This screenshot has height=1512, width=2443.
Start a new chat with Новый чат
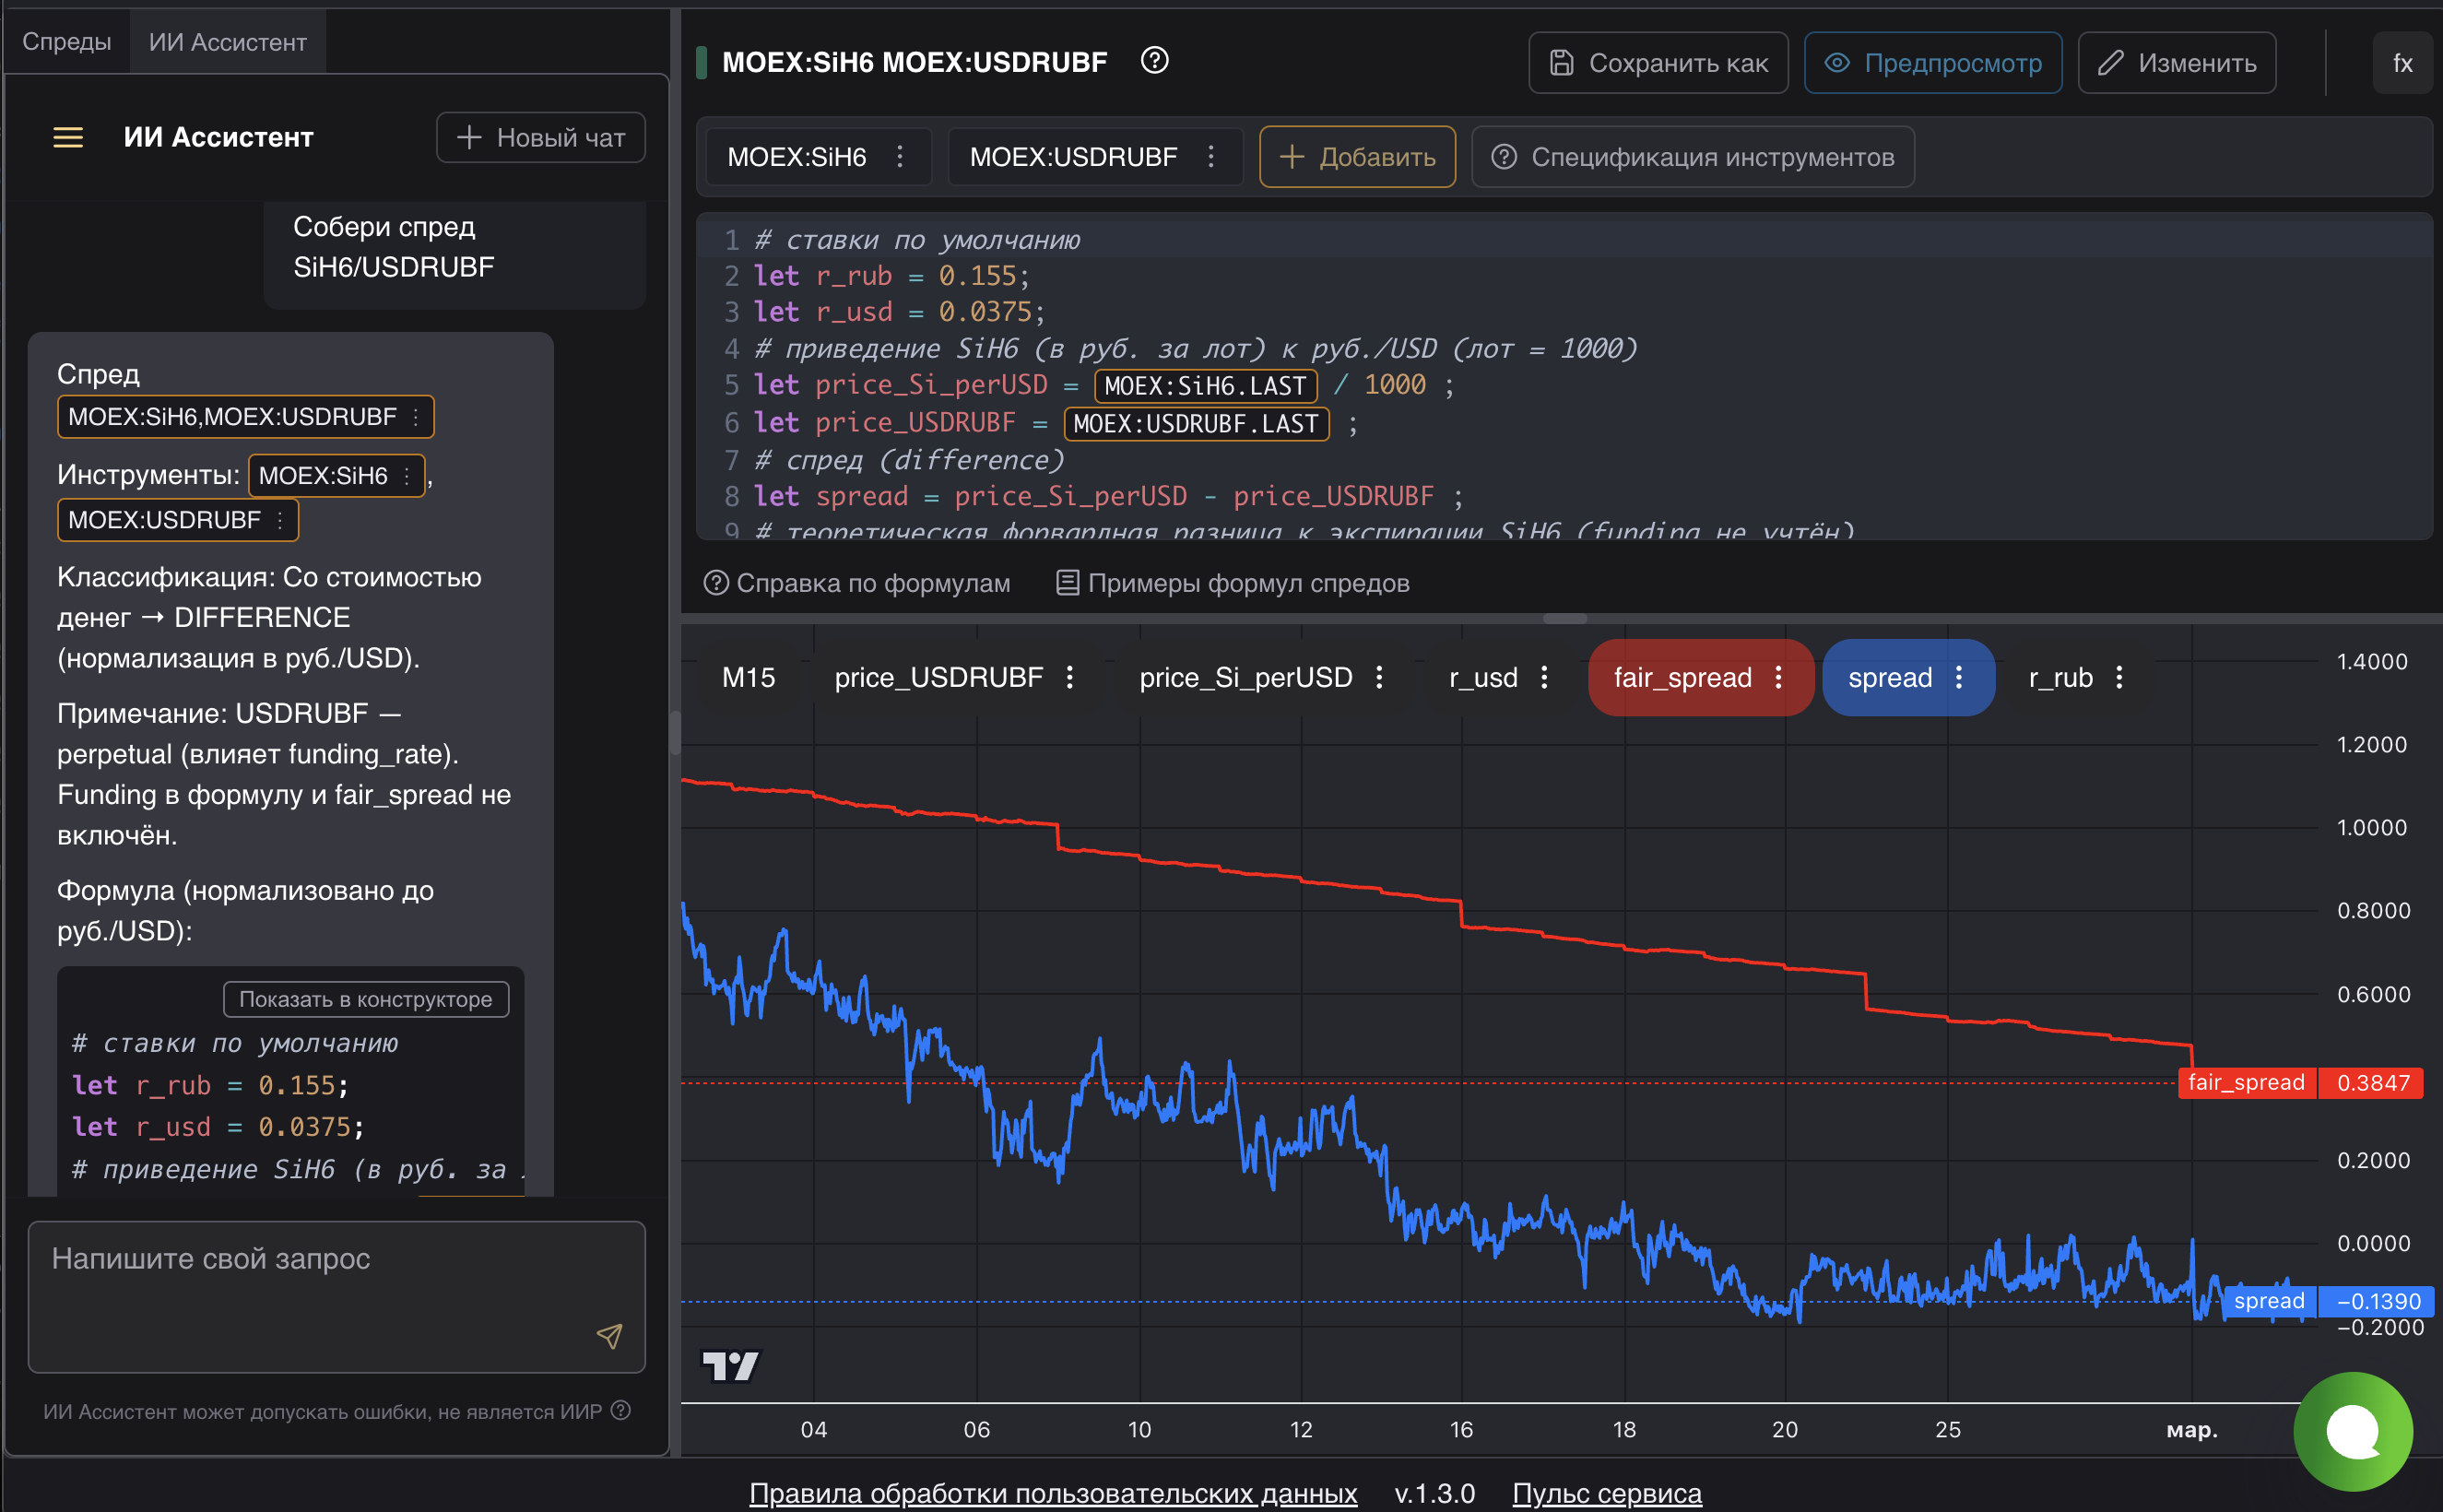tap(541, 137)
